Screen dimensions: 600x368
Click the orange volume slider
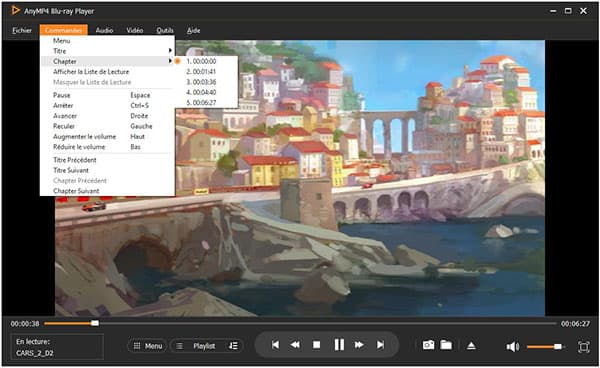coord(544,347)
